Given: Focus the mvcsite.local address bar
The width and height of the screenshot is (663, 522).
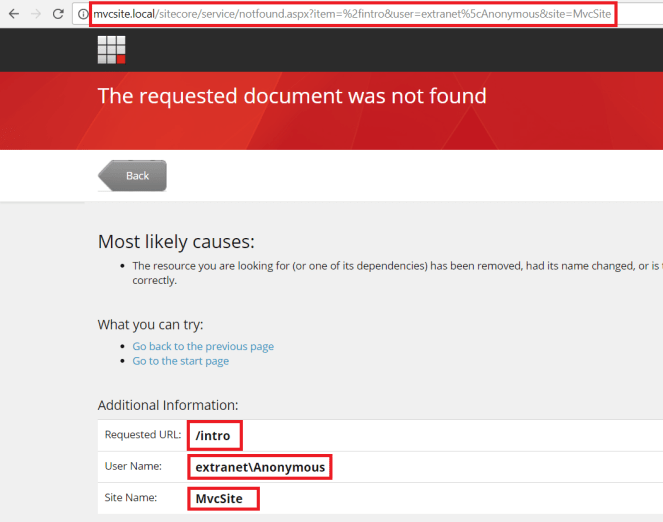Looking at the screenshot, I should (350, 14).
